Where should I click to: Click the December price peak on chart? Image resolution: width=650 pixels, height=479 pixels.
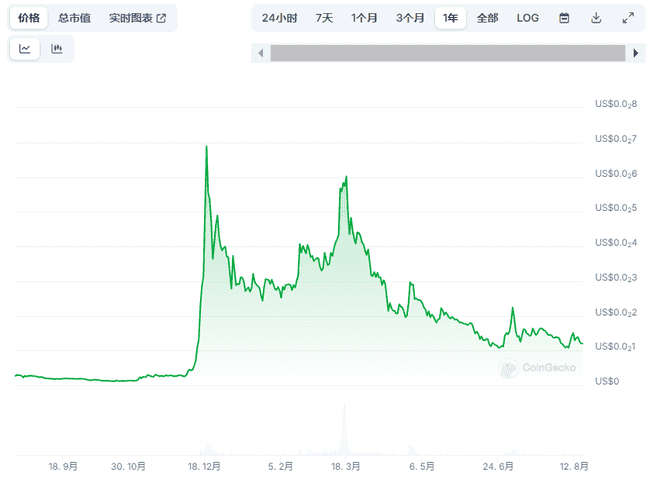pos(206,147)
